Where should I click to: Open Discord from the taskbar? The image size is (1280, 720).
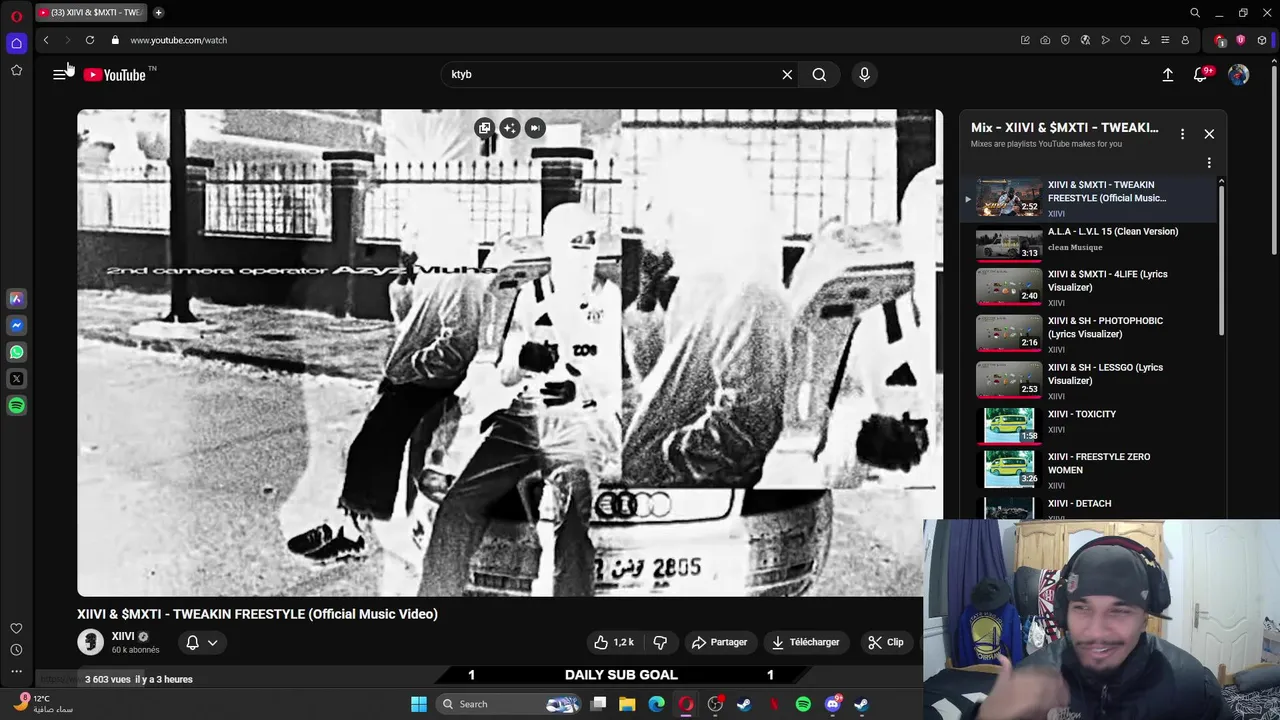[833, 704]
